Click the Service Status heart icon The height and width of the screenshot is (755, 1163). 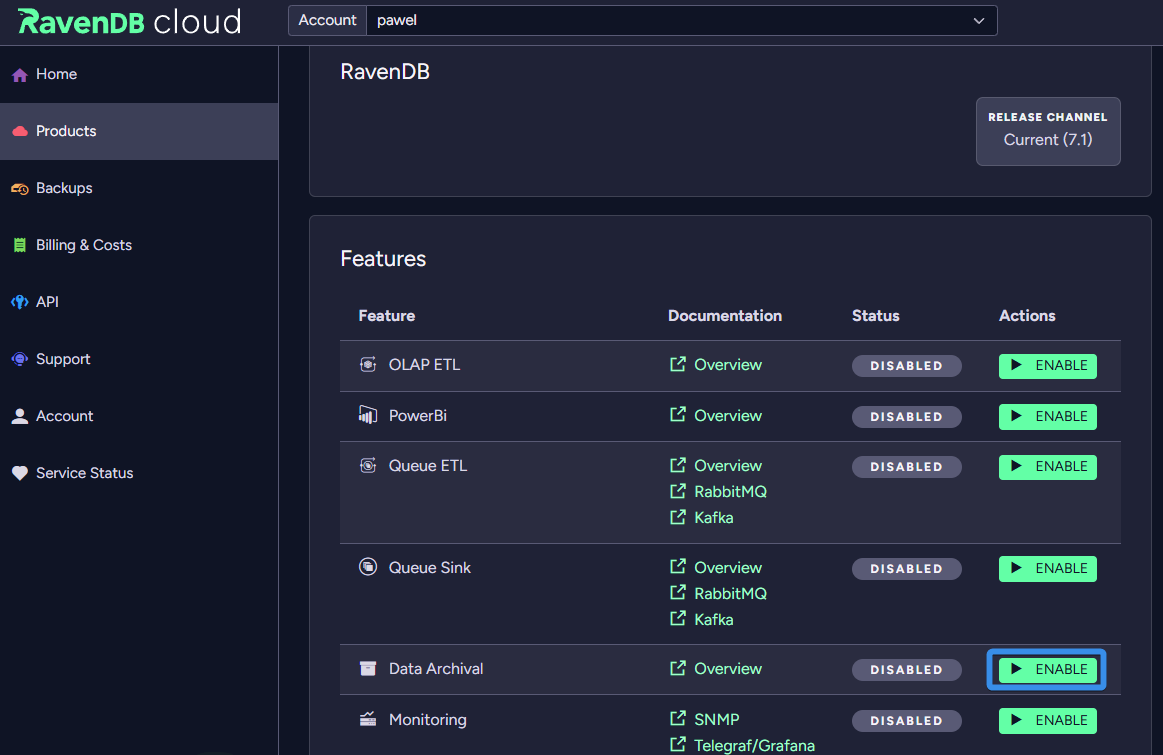pos(19,474)
